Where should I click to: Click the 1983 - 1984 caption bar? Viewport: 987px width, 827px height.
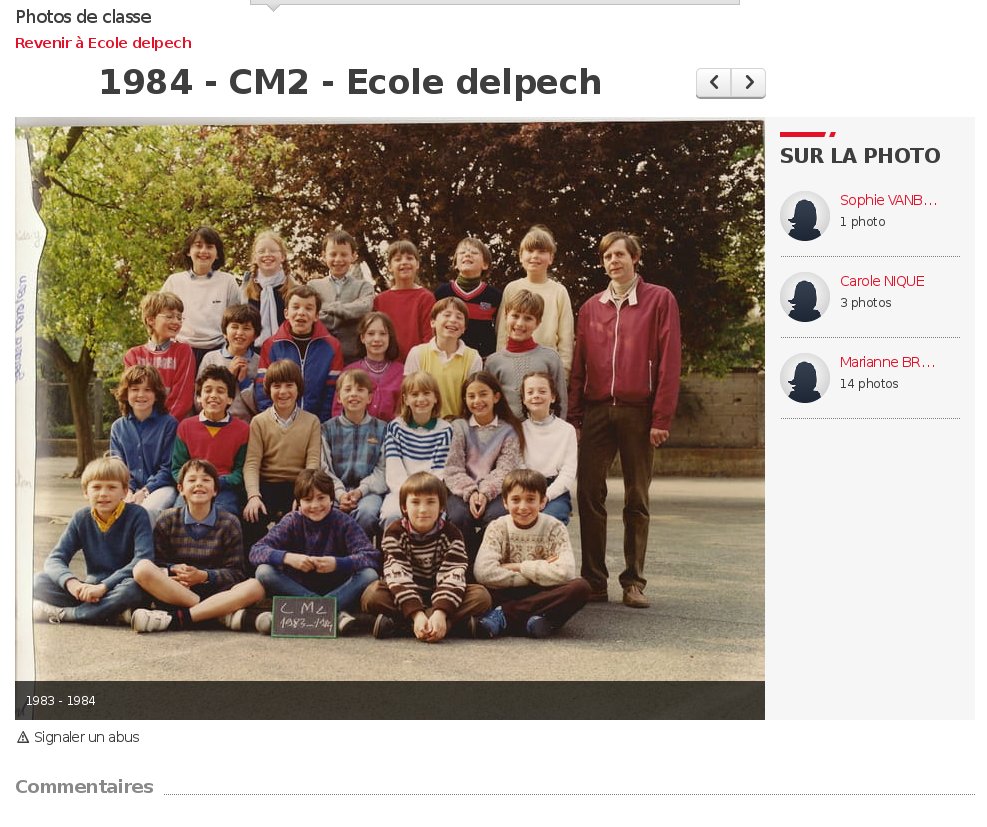390,700
